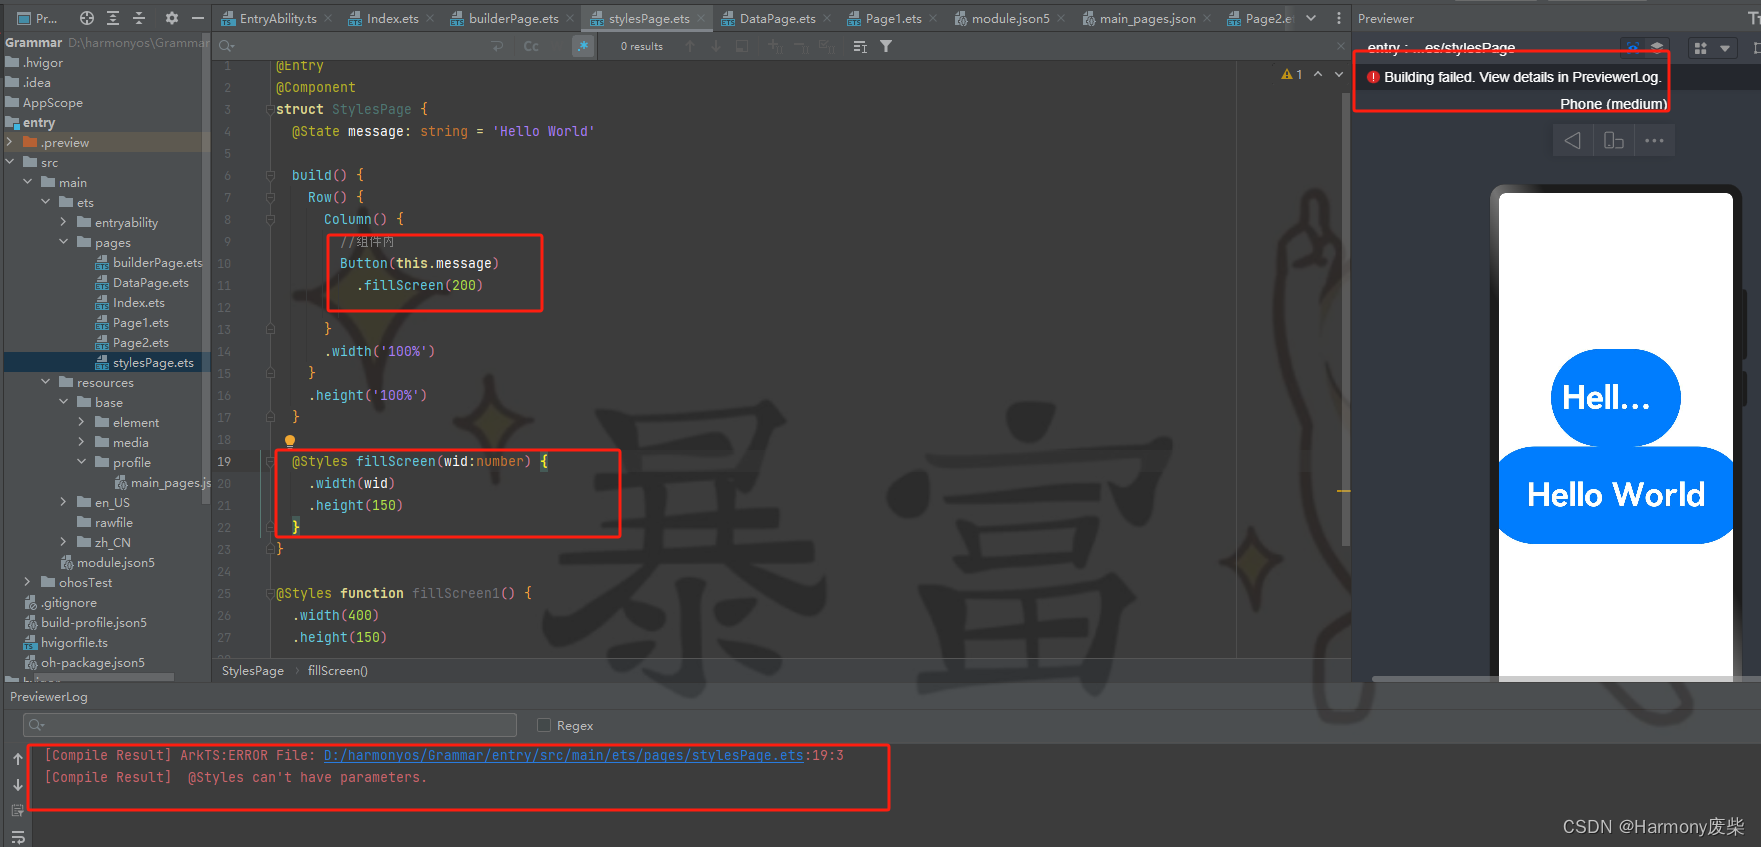This screenshot has width=1761, height=847.
Task: Expand all in project tree
Action: 113,18
